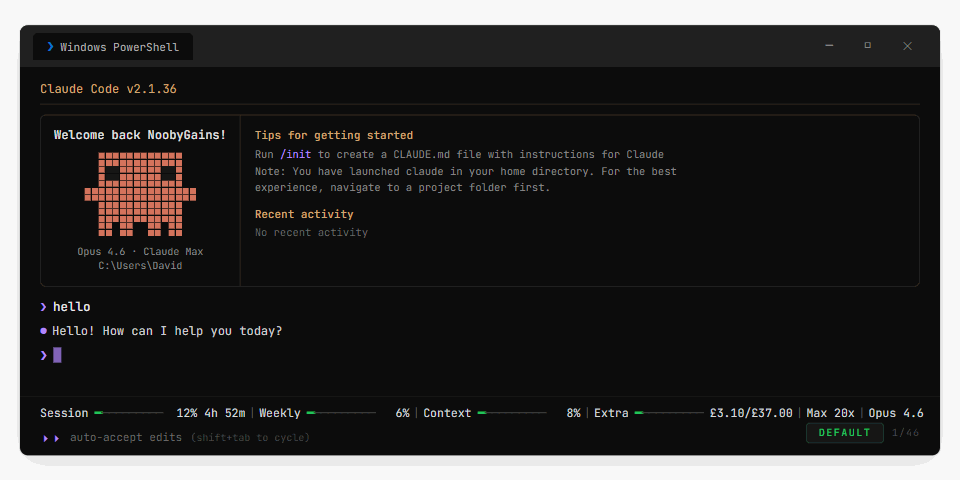Click the Context usage progress bar
960x480 pixels.
pyautogui.click(x=512, y=413)
